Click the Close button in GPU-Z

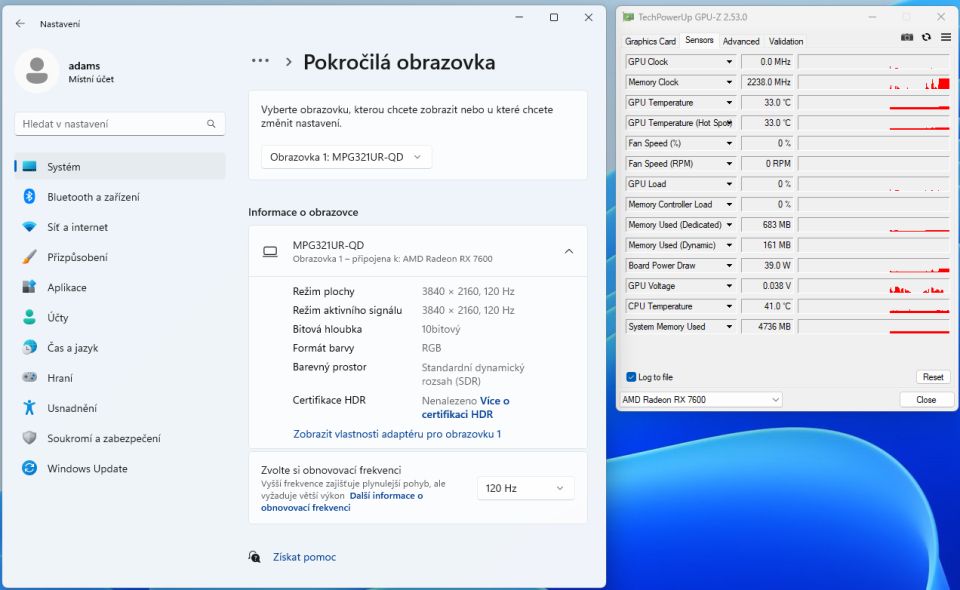926,400
